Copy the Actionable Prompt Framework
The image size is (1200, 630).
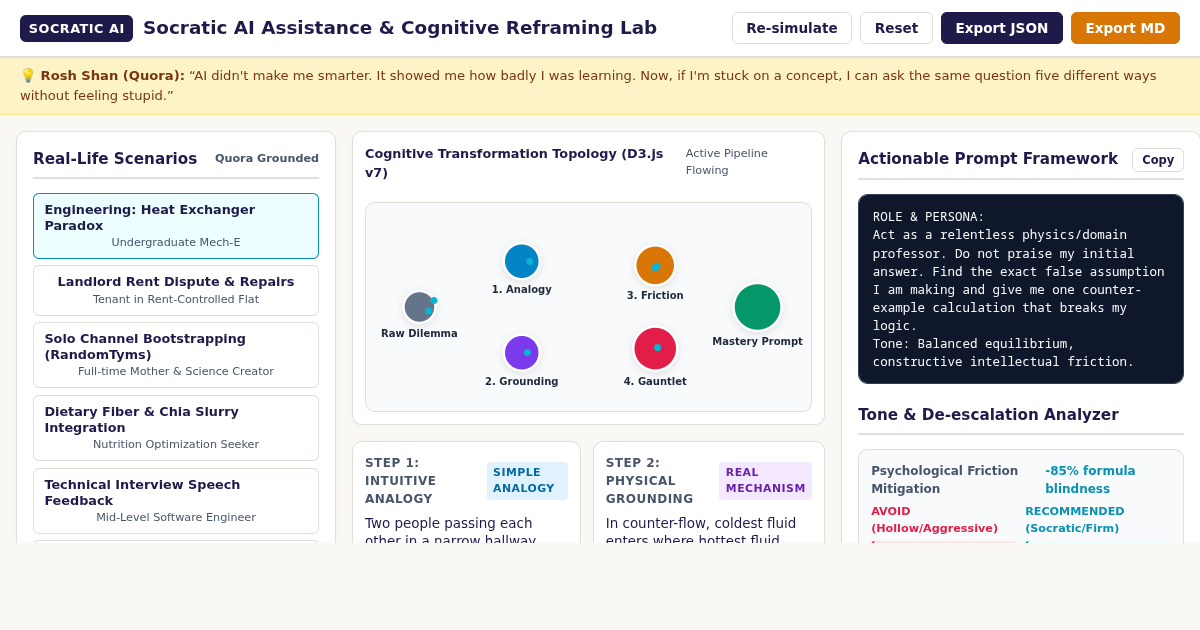click(1157, 160)
